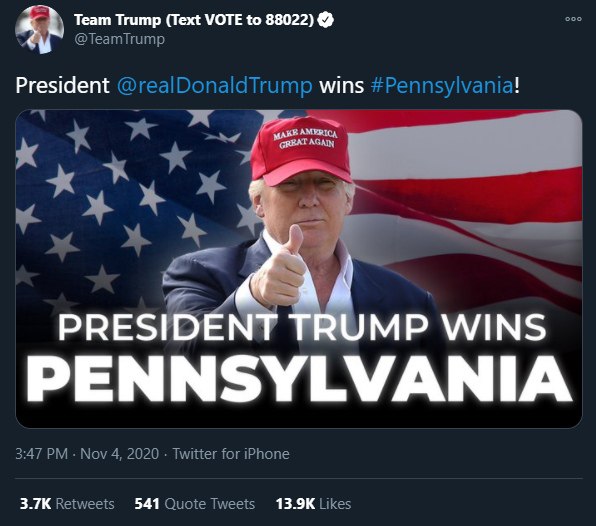View the 13.9K Likes list
Image resolution: width=596 pixels, height=526 pixels.
point(313,504)
